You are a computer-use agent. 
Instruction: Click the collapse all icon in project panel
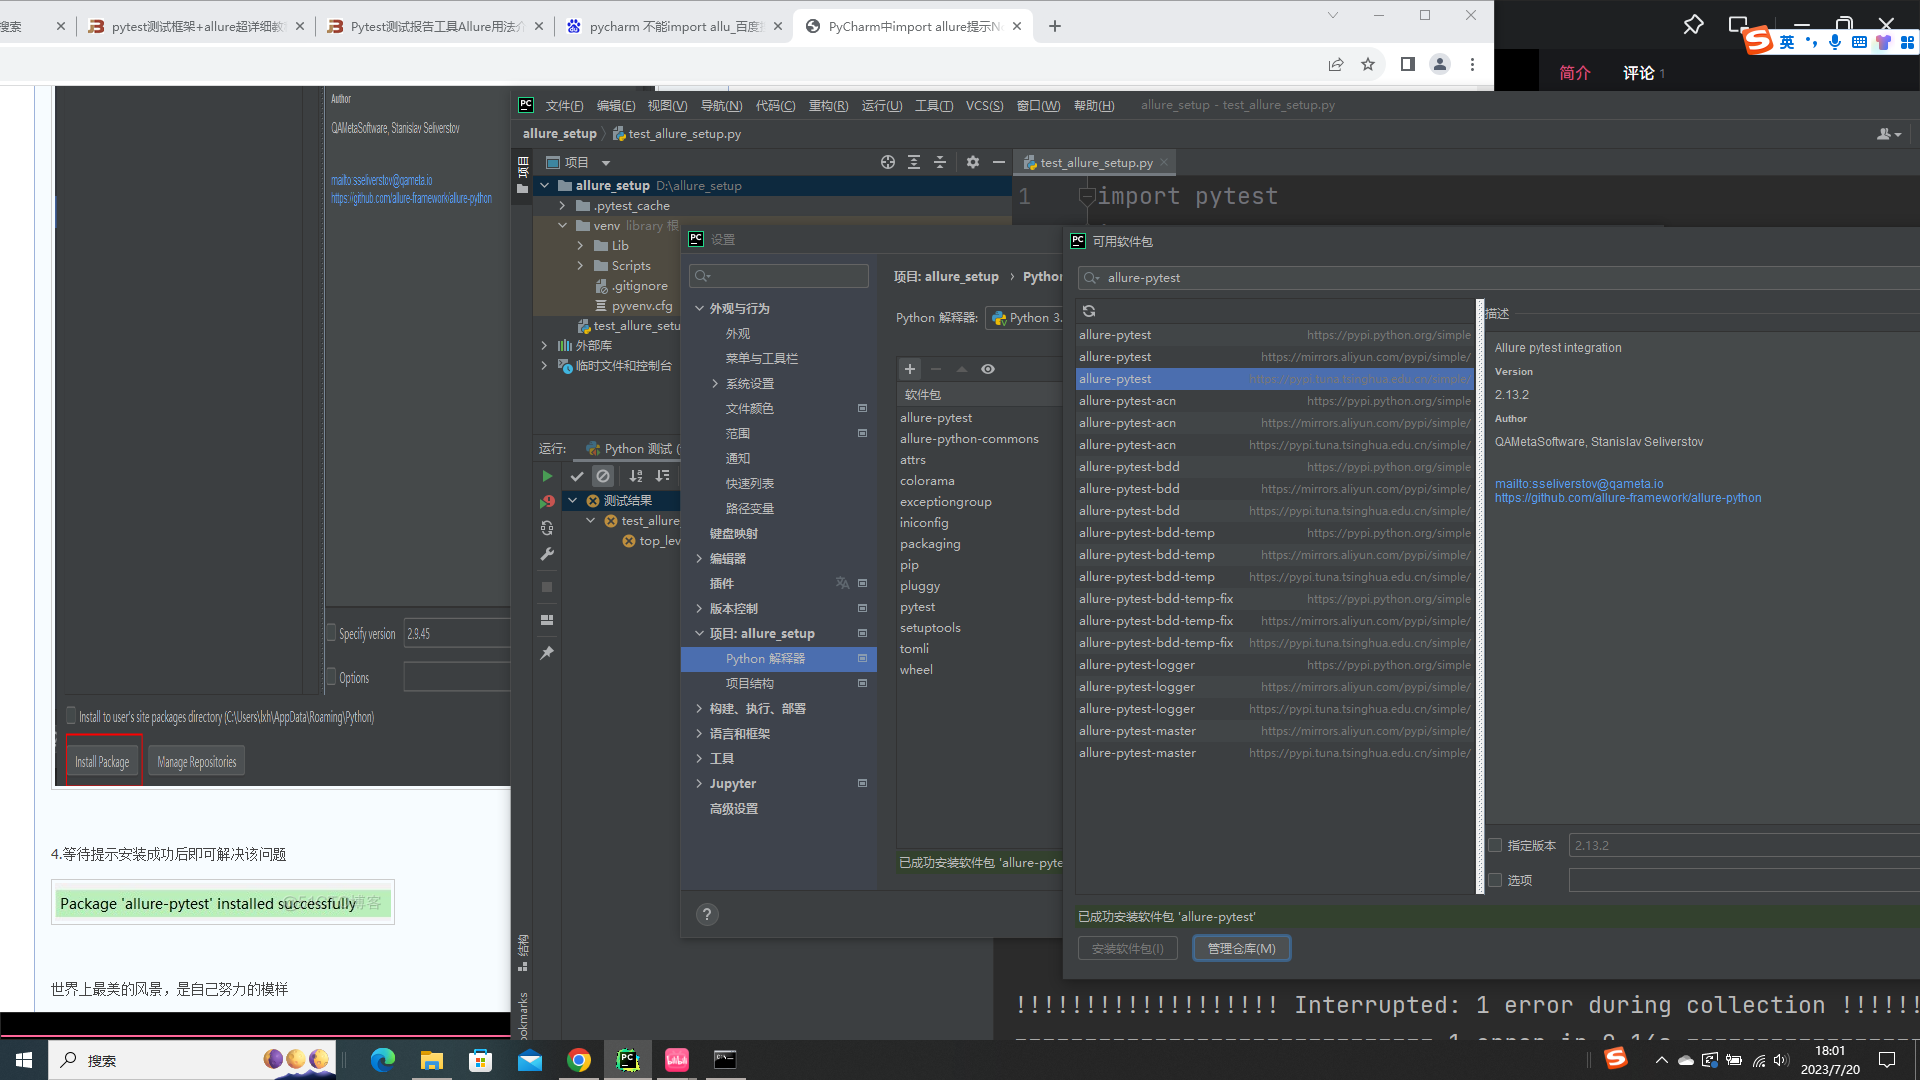click(939, 162)
